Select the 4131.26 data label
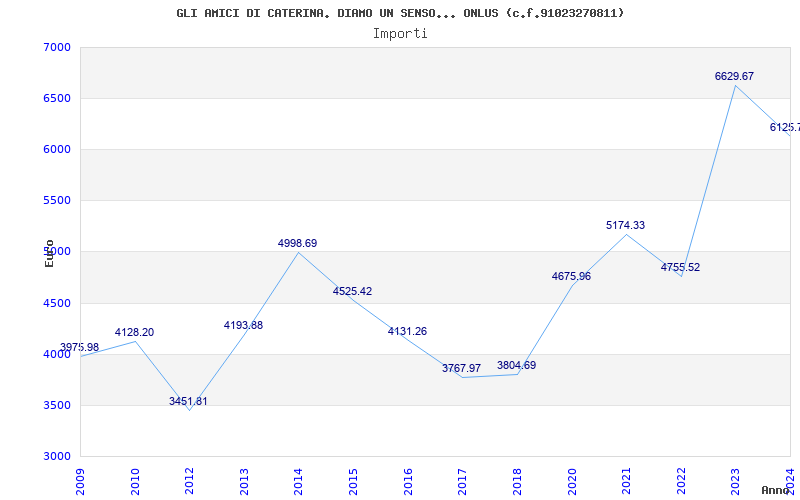 (407, 332)
